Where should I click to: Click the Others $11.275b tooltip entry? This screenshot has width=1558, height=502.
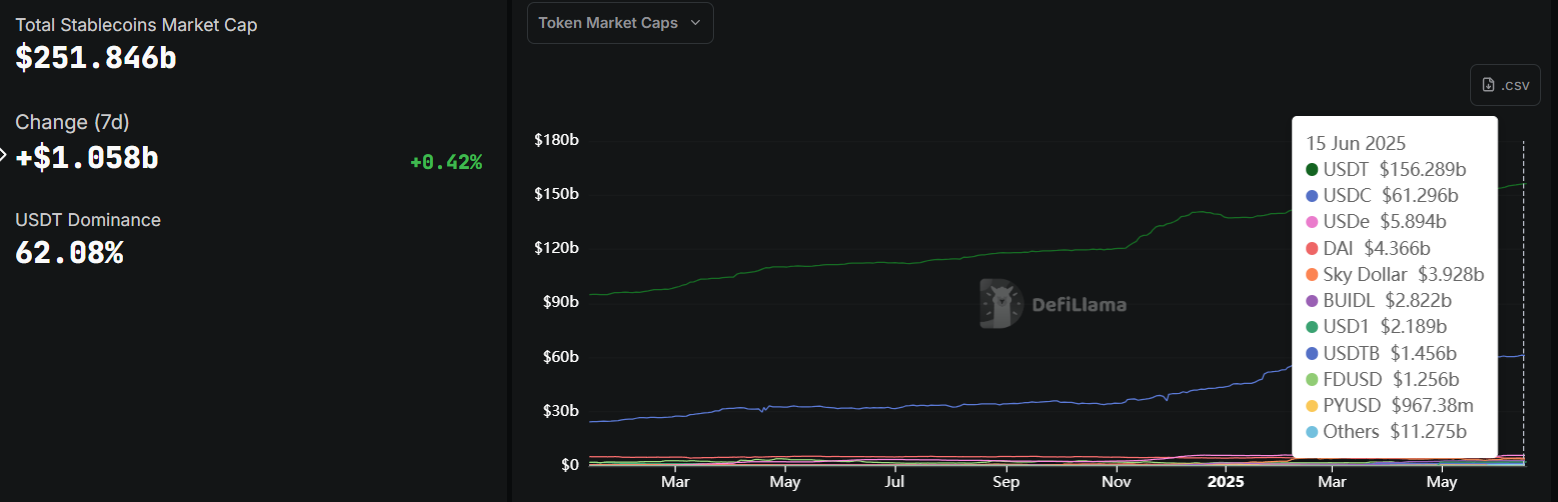pos(1394,432)
